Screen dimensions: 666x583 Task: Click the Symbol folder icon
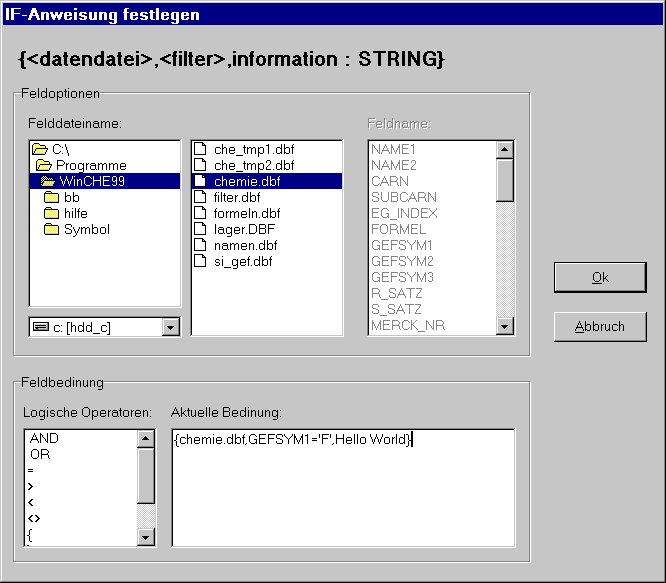tap(52, 229)
